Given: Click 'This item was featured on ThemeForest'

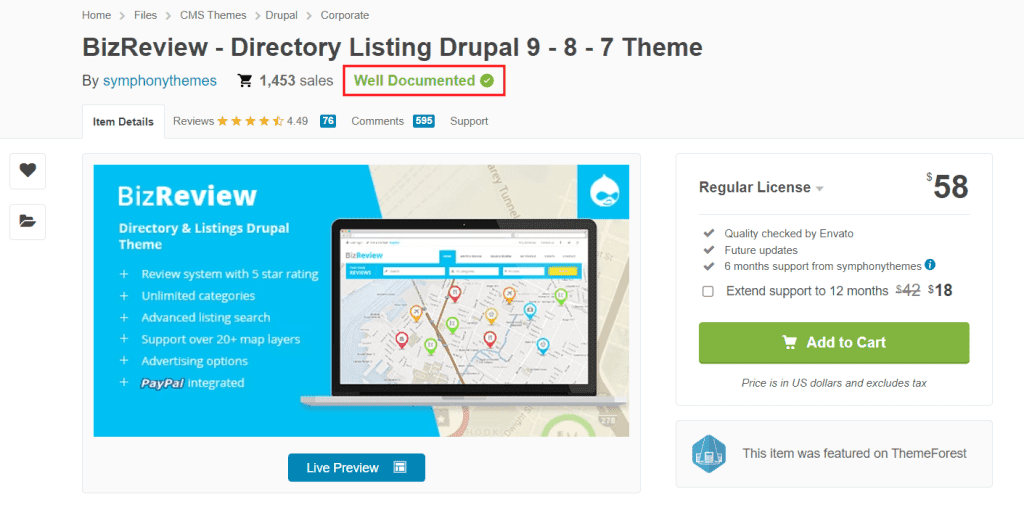Looking at the screenshot, I should (854, 453).
